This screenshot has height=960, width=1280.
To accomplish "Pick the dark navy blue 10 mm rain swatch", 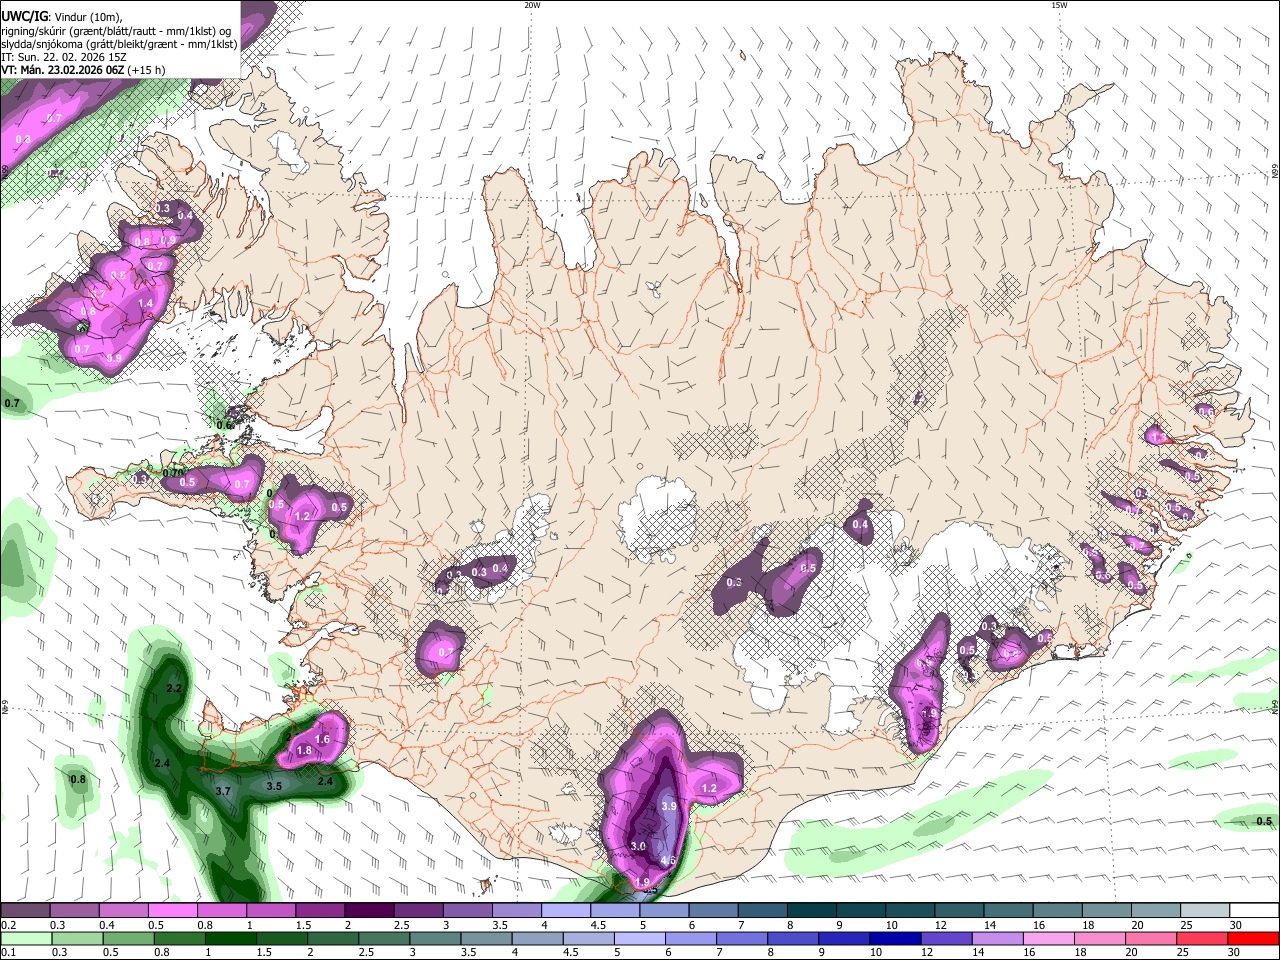I will (x=894, y=939).
